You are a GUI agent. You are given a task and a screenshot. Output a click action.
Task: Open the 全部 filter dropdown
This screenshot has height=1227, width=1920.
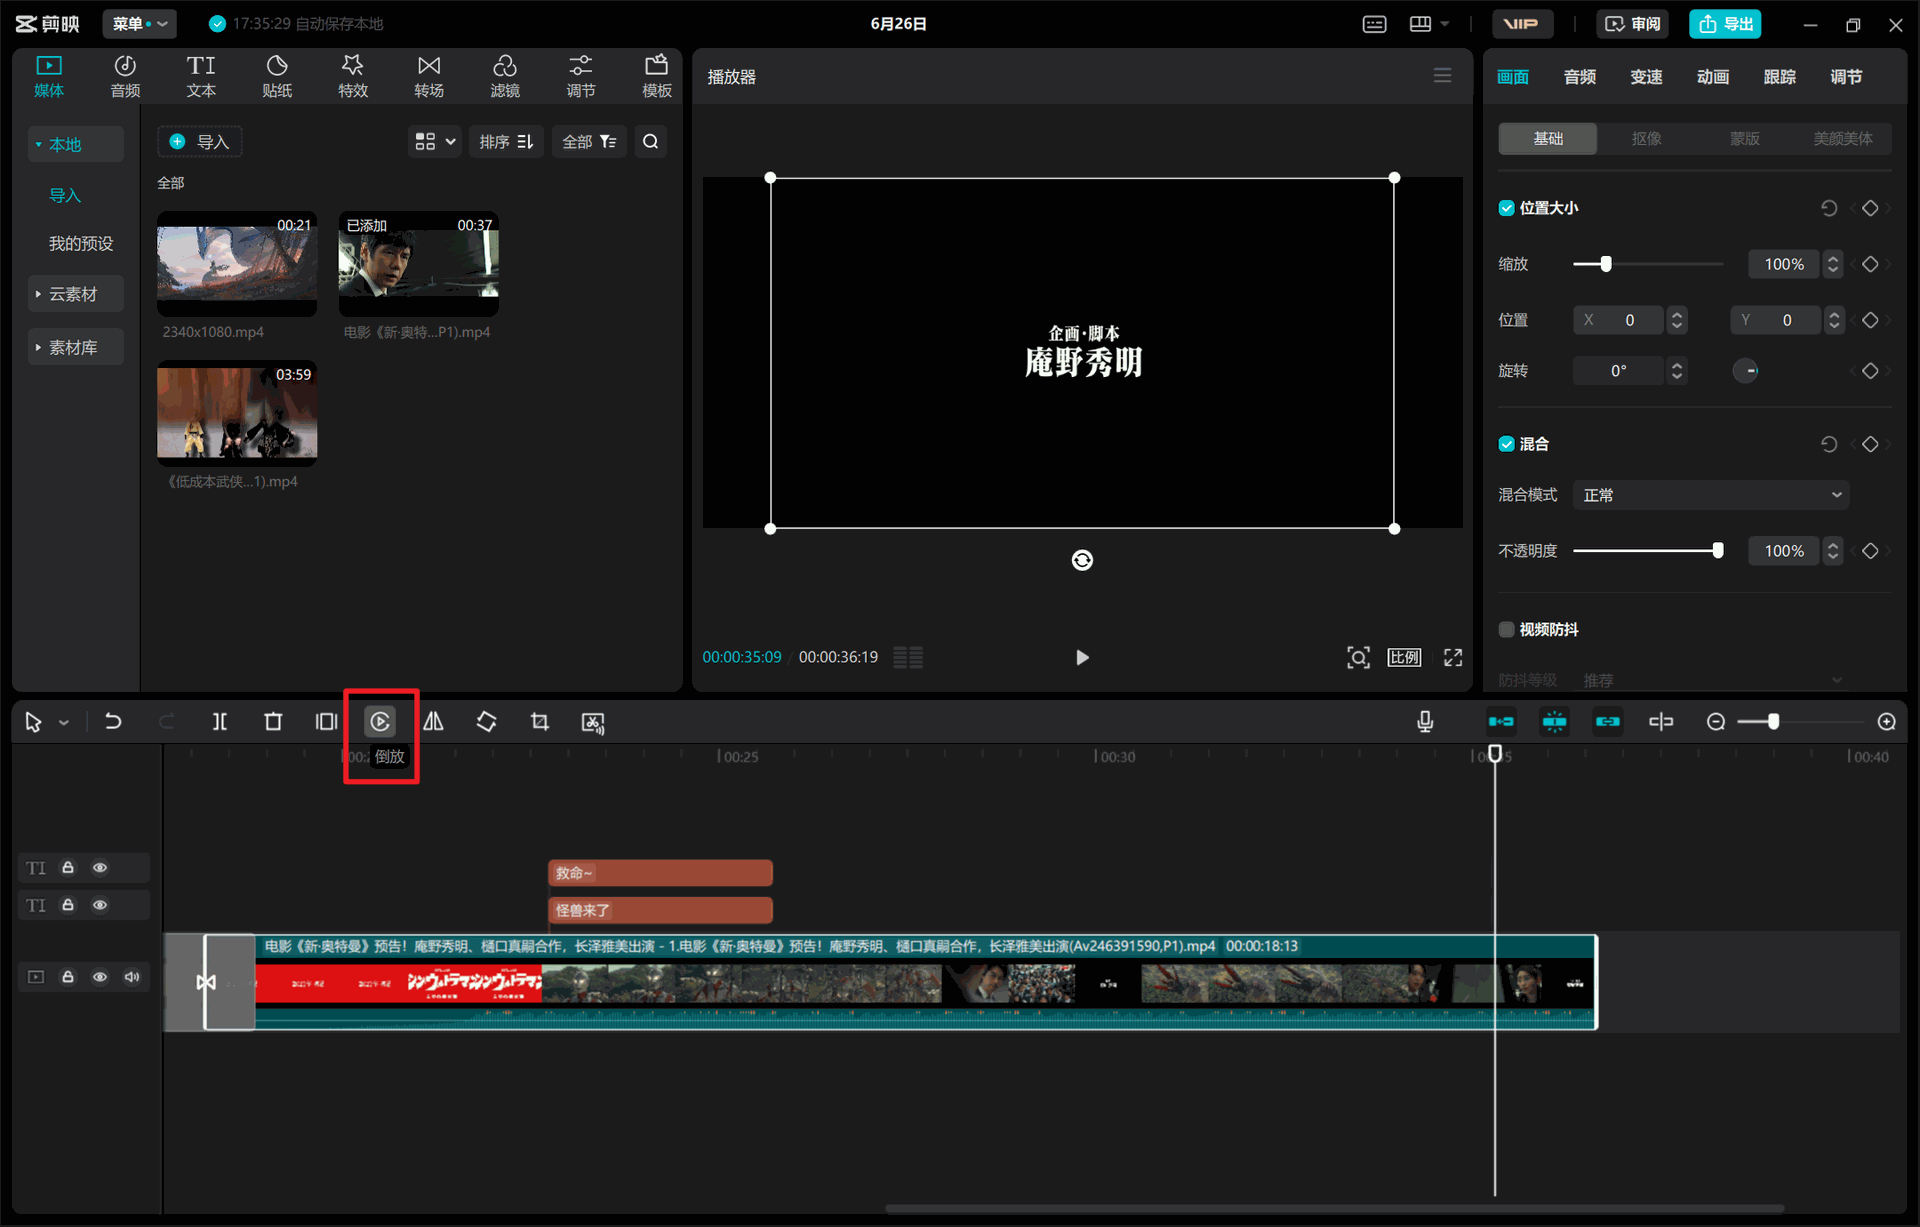[589, 142]
